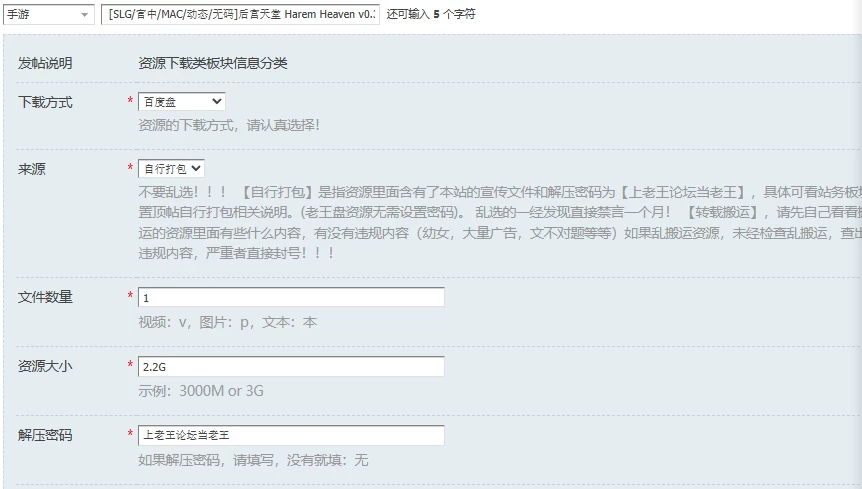This screenshot has height=489, width=862.
Task: Click the post title input field
Action: pos(240,14)
